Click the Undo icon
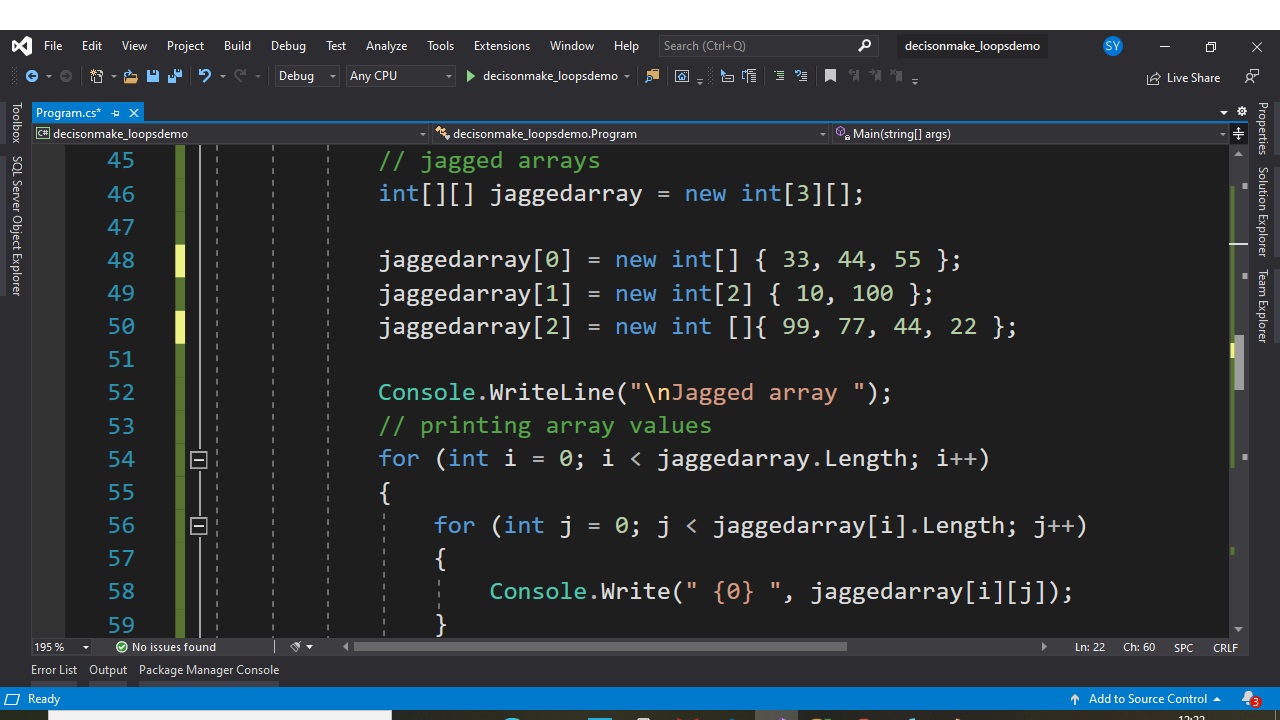The image size is (1280, 720). pos(204,75)
